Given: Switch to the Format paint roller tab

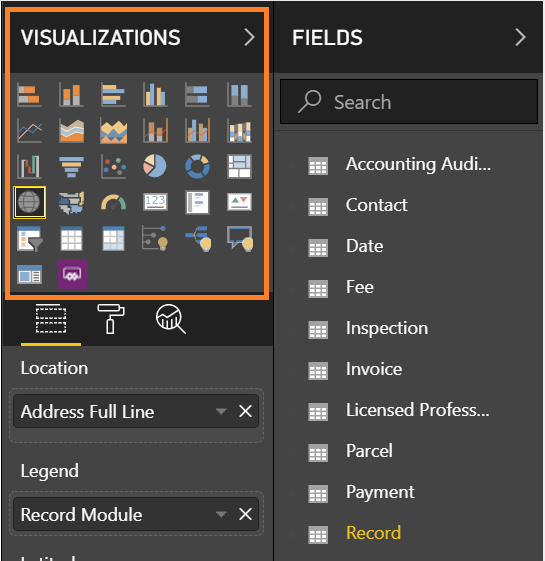Looking at the screenshot, I should (x=111, y=319).
